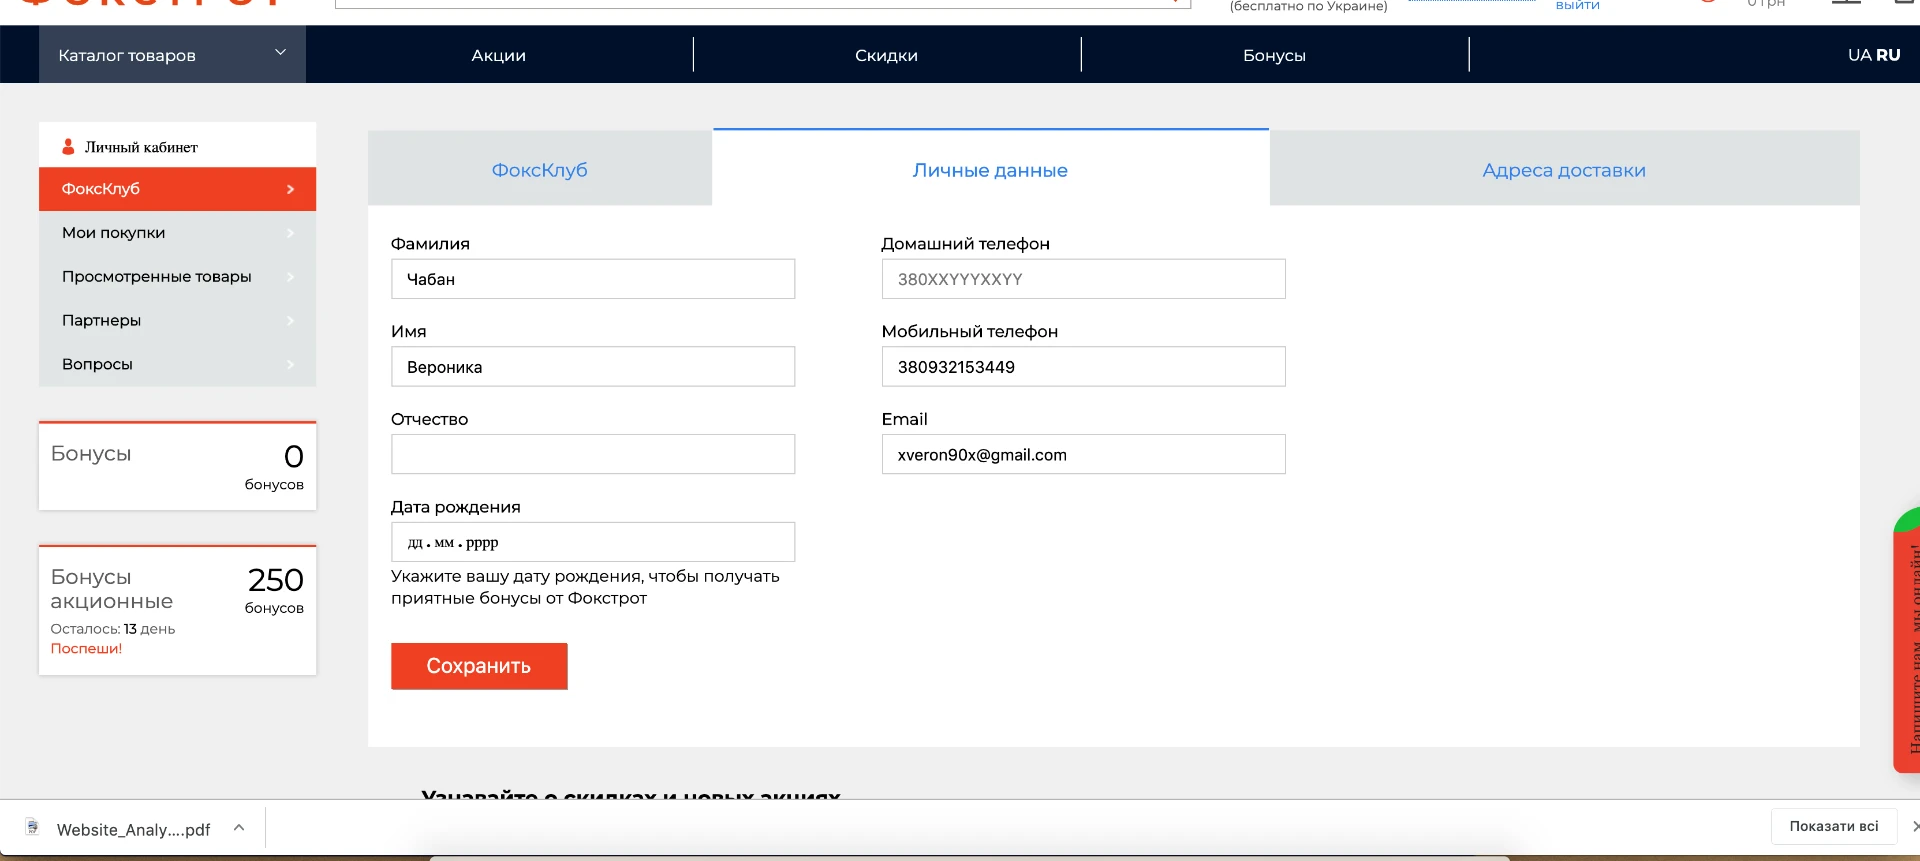Viewport: 1920px width, 861px height.
Task: Click the Мобильный телефон input field
Action: (1083, 367)
